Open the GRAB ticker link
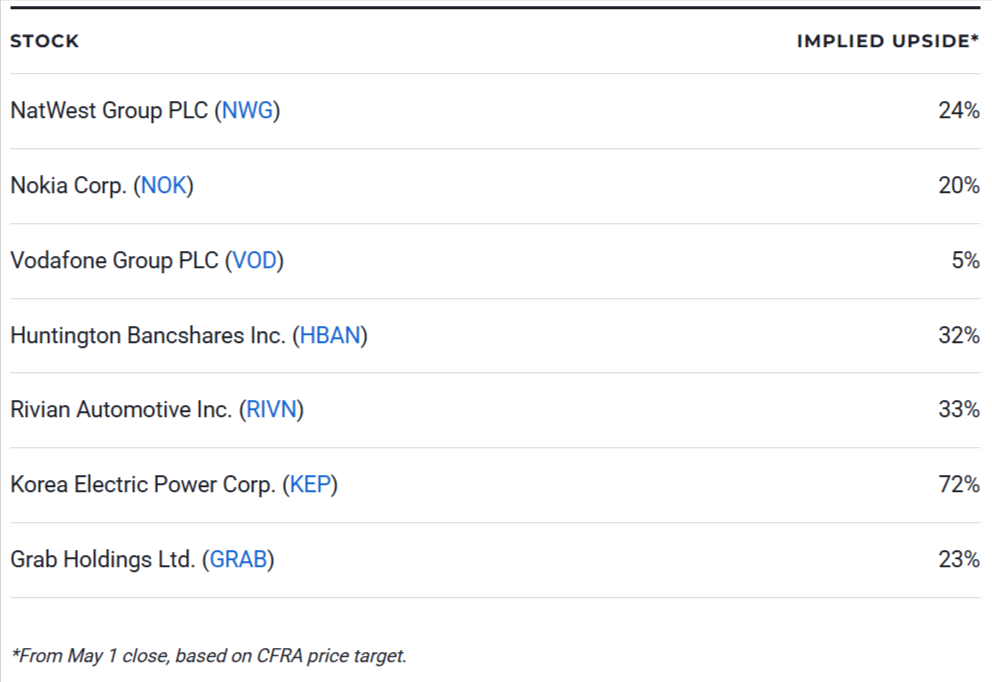The image size is (992, 682). (238, 559)
